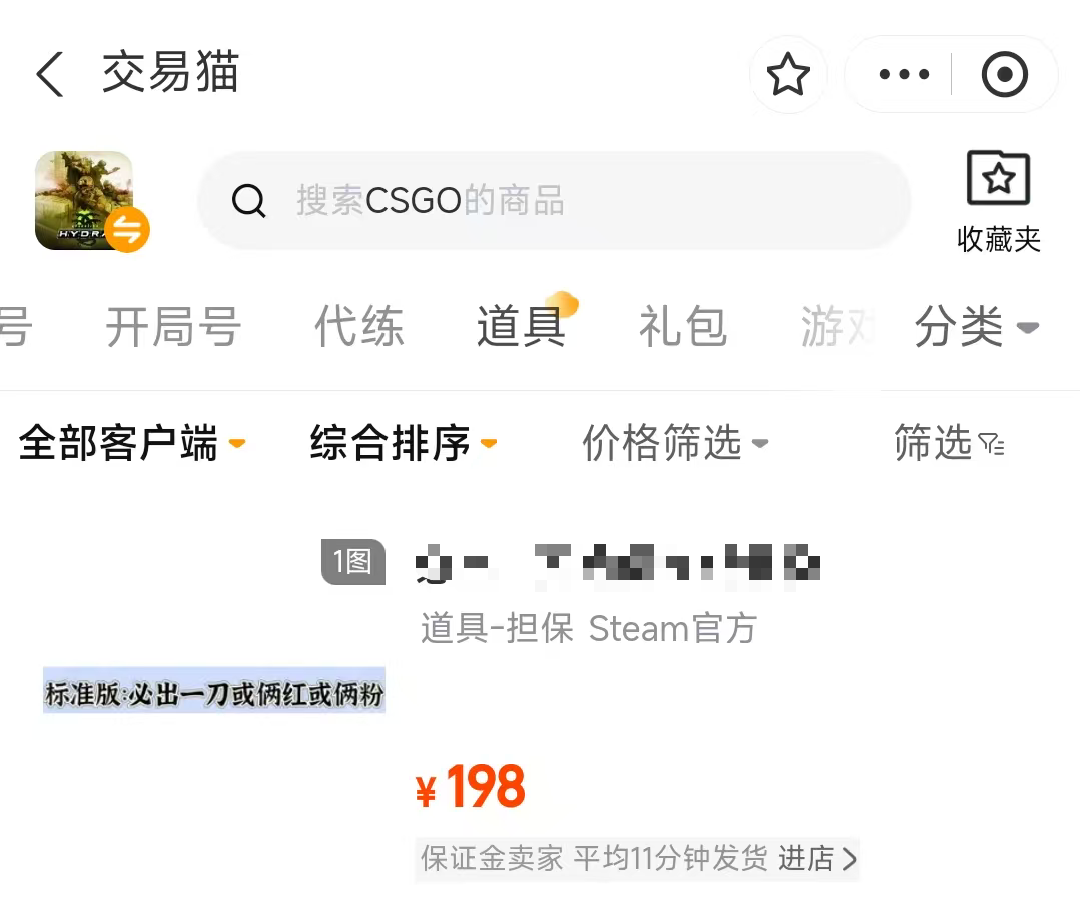Tap the ¥198 item price
1080x911 pixels.
(x=471, y=786)
